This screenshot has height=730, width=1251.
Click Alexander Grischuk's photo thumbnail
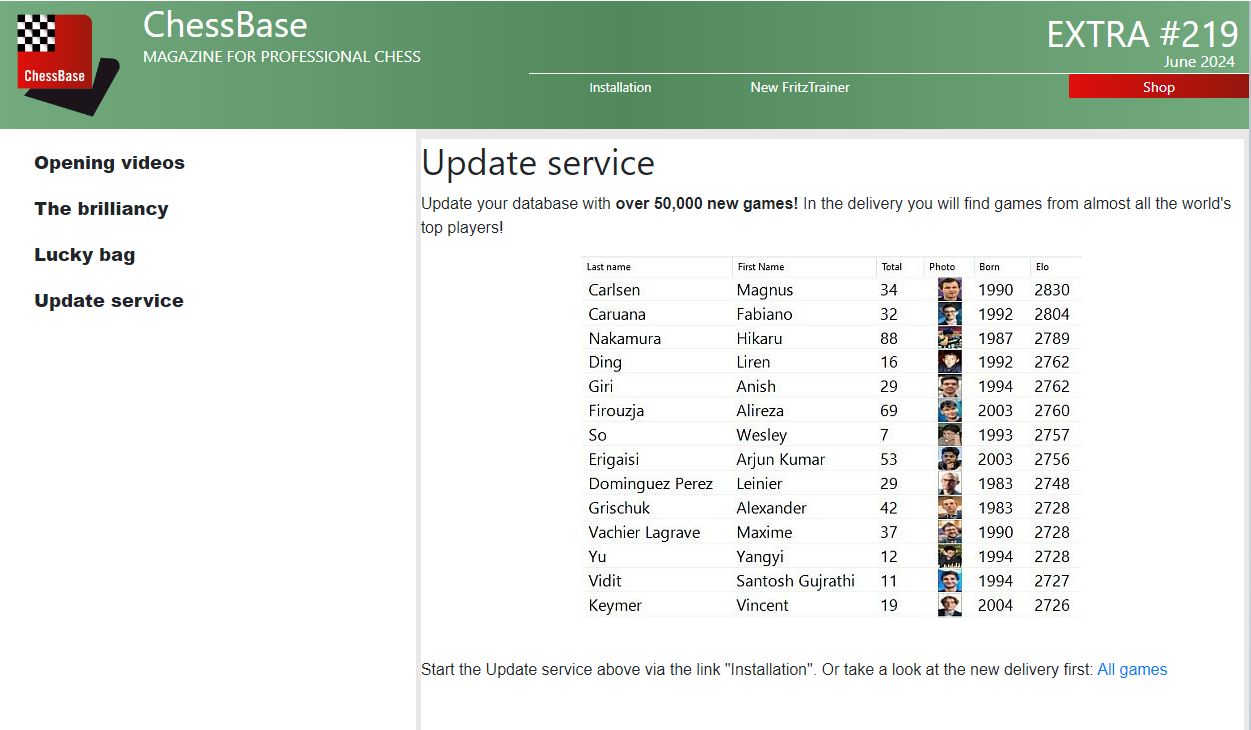949,508
